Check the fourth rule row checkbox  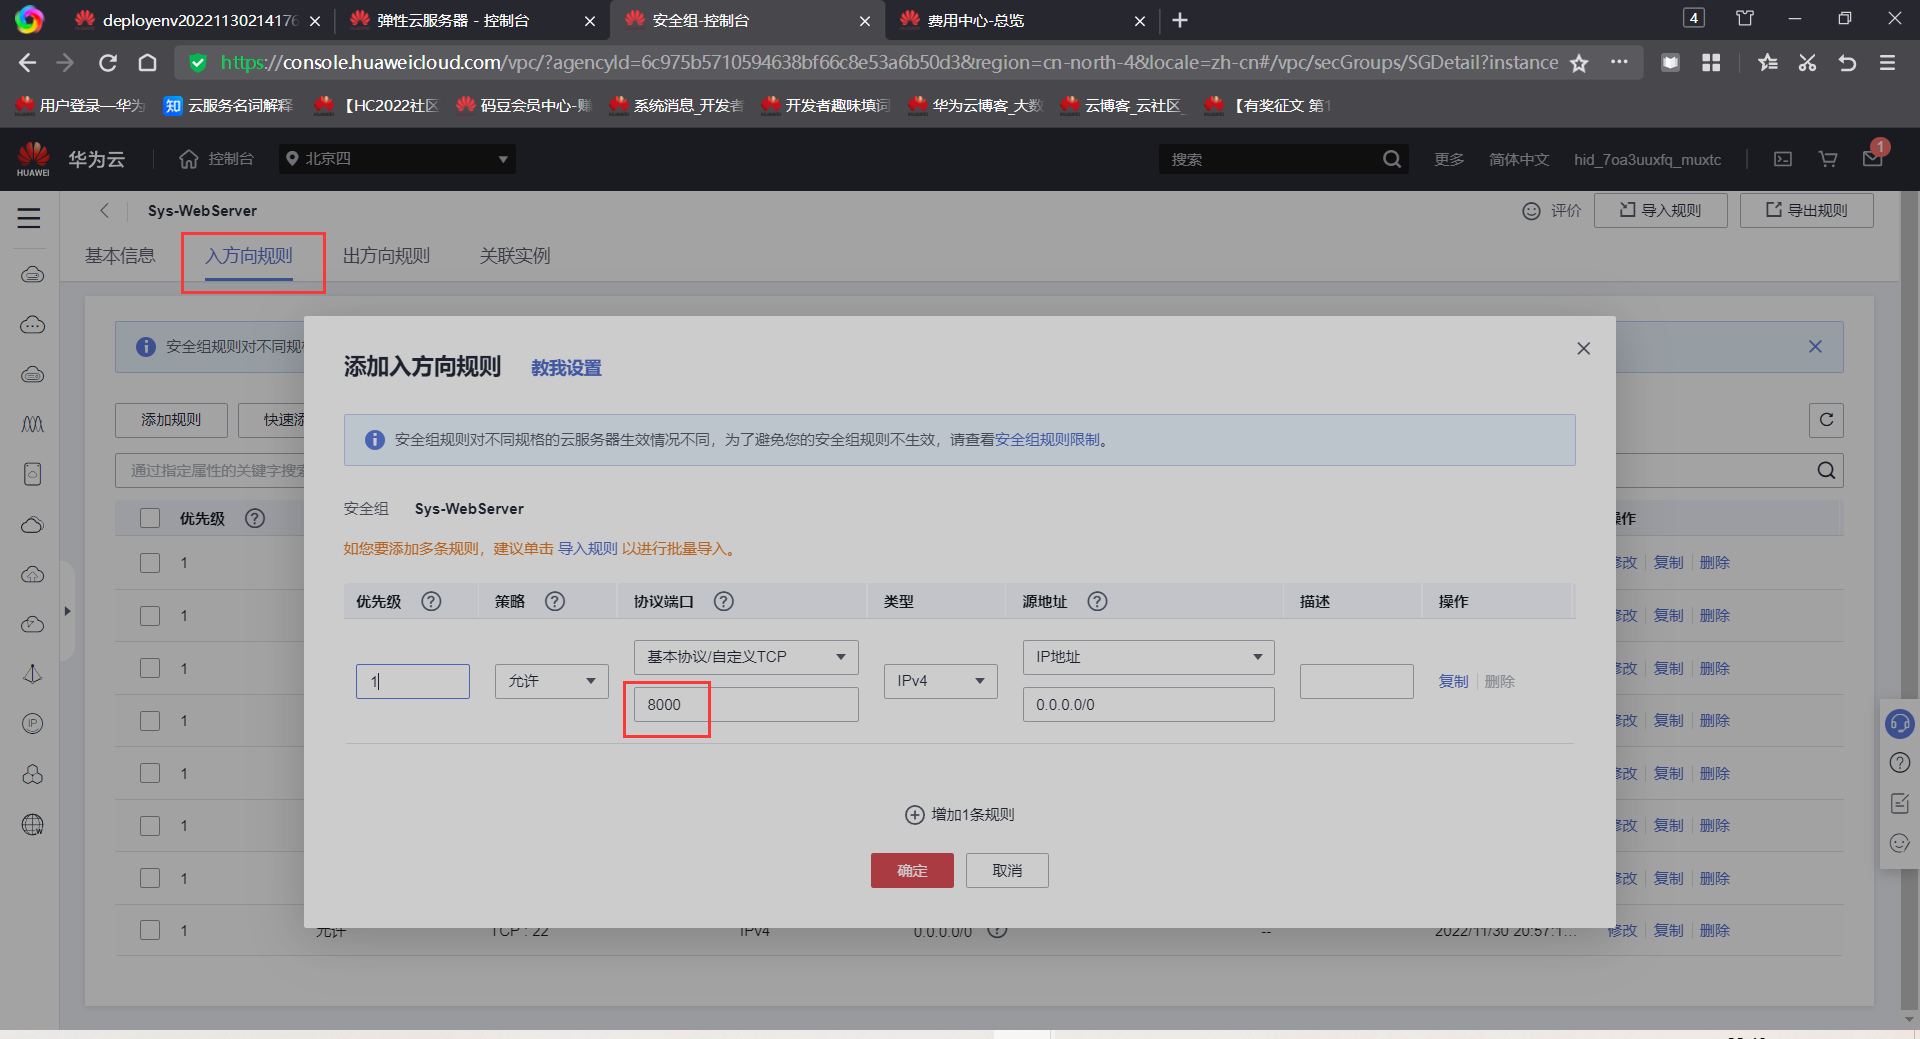point(150,721)
